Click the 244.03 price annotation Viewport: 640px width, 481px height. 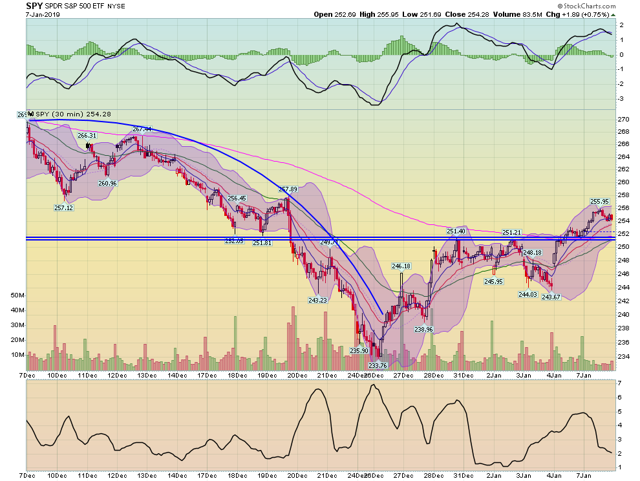528,294
